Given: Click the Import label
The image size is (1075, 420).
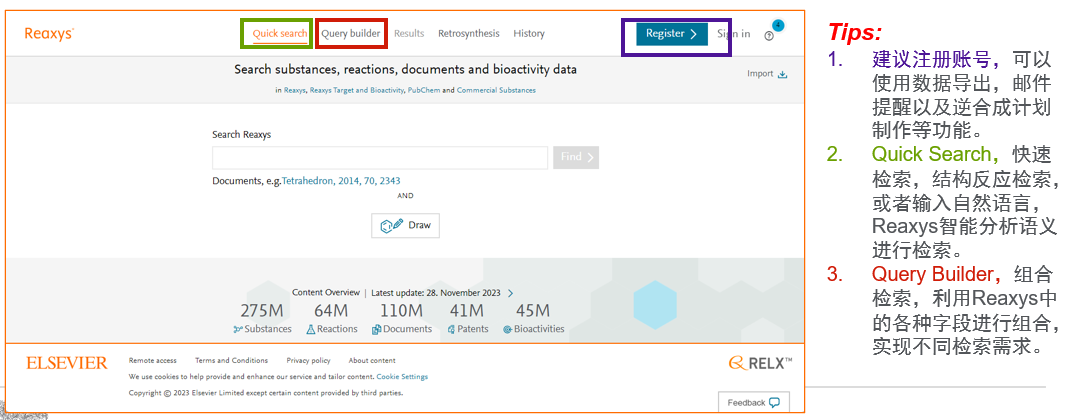Looking at the screenshot, I should (x=760, y=74).
